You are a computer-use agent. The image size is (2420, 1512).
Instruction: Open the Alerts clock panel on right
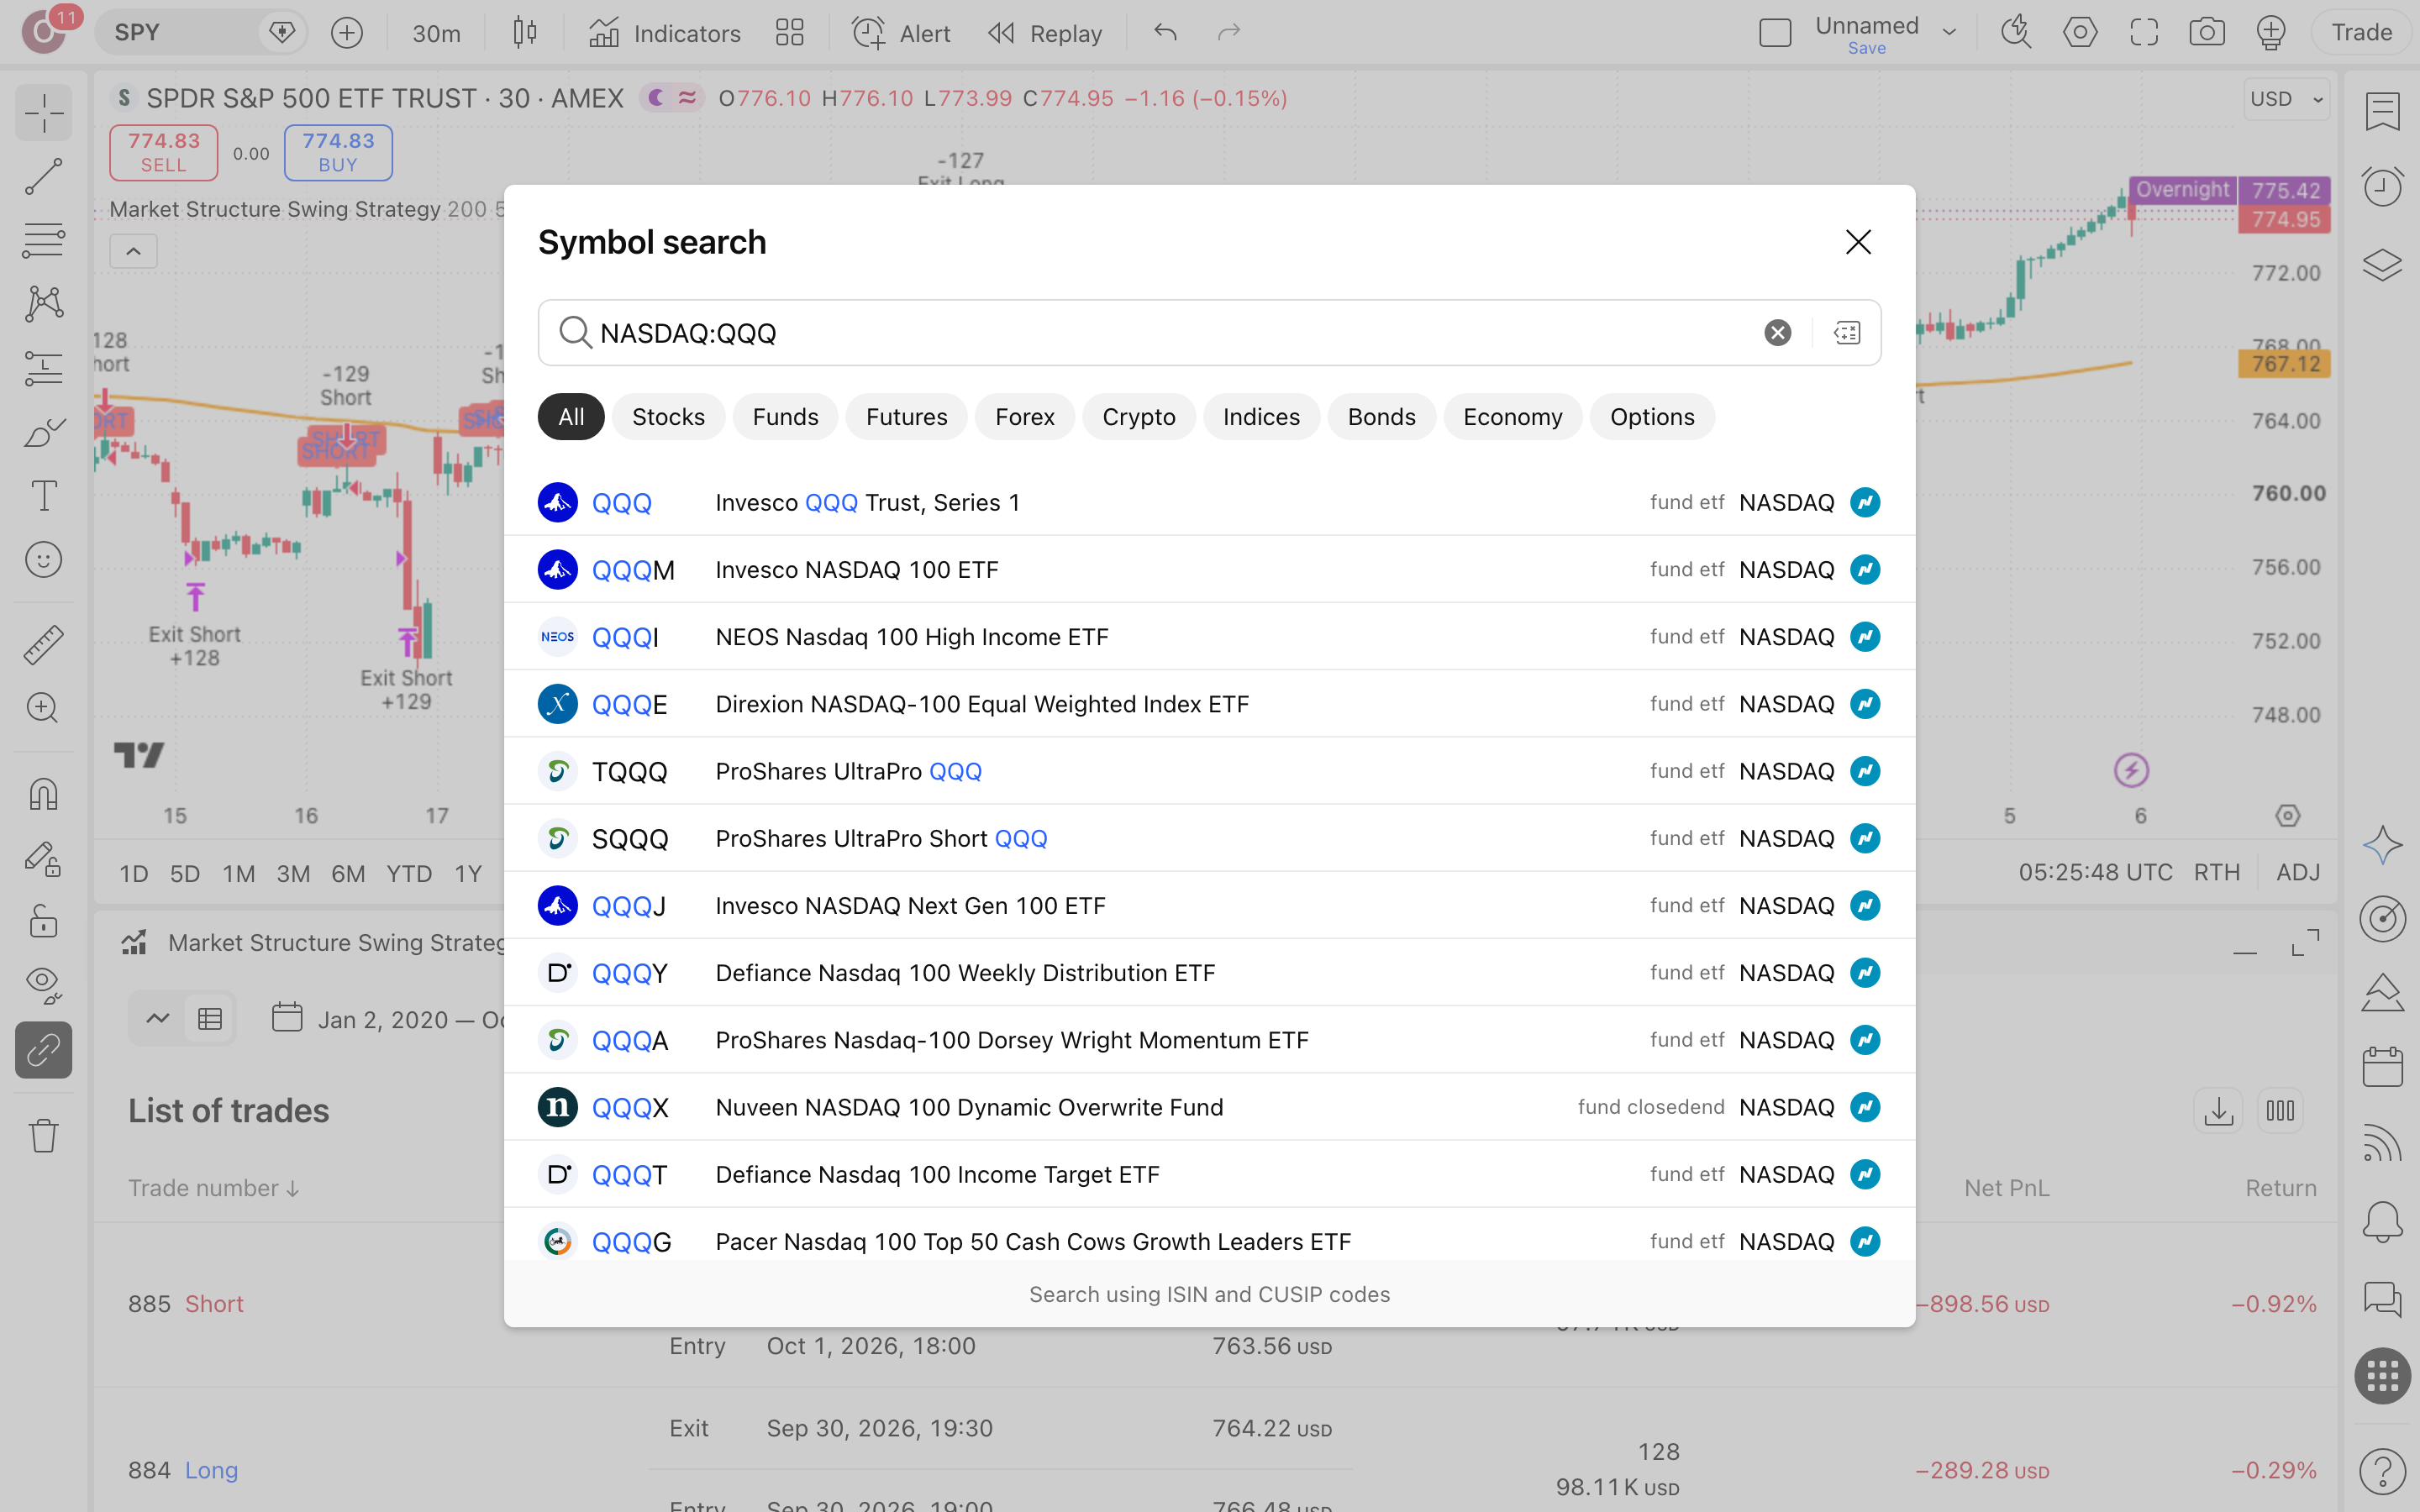[x=2382, y=186]
